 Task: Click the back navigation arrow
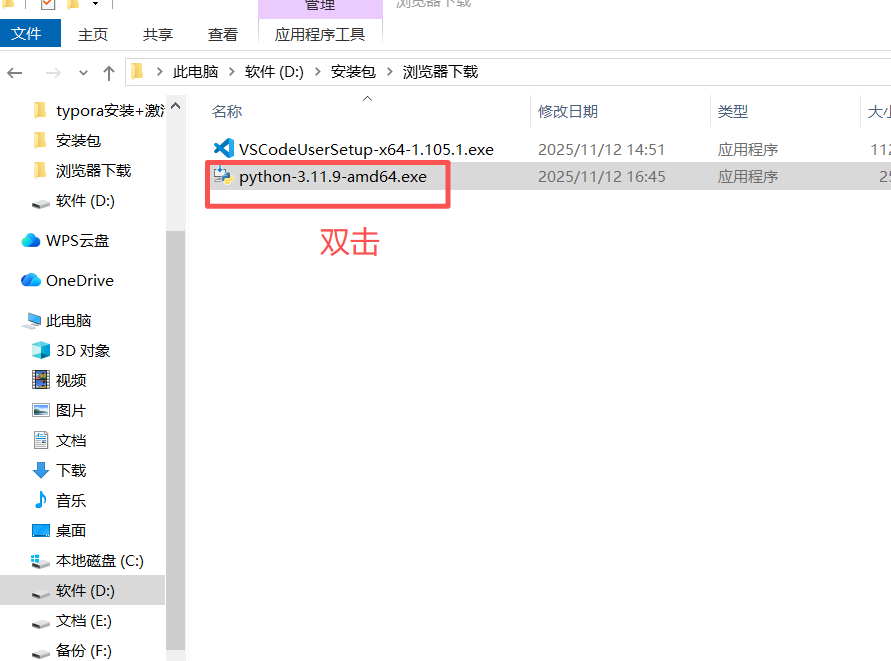[15, 73]
